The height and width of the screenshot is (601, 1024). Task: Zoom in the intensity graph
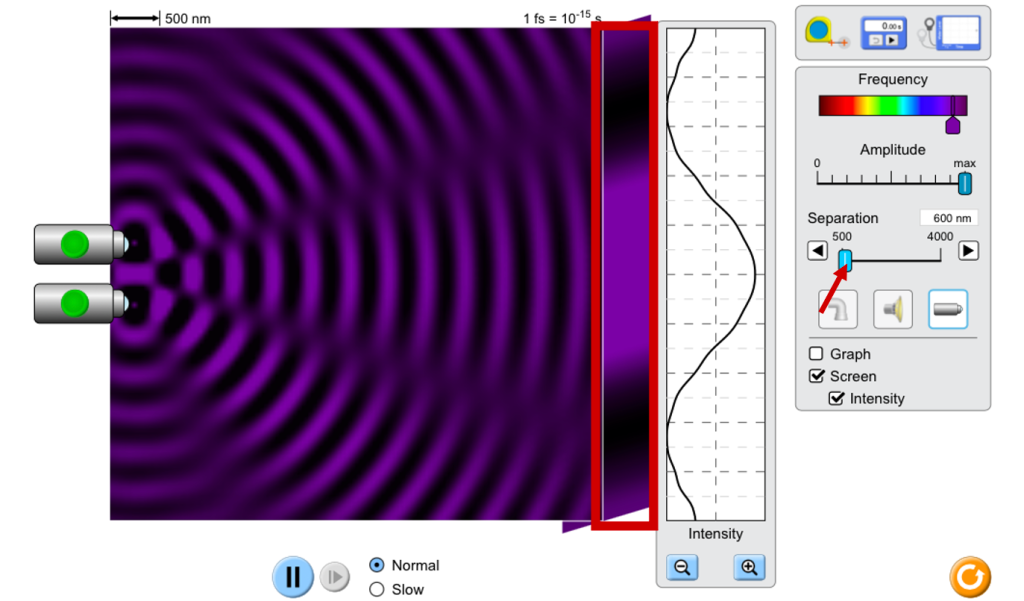point(749,567)
